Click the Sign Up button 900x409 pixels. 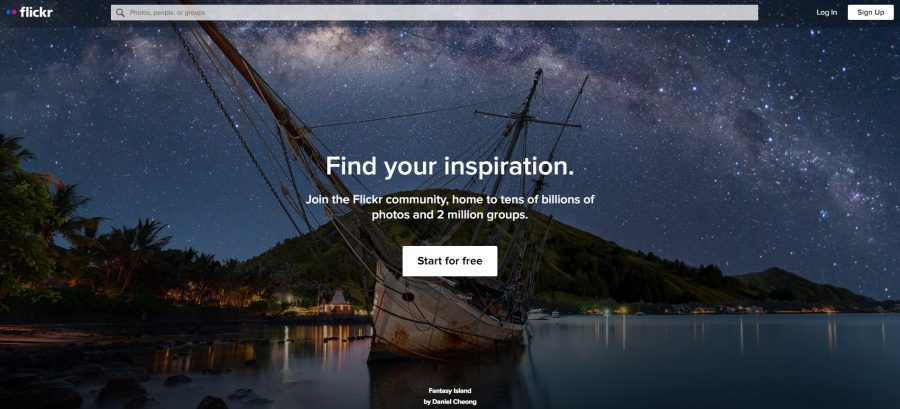point(871,13)
